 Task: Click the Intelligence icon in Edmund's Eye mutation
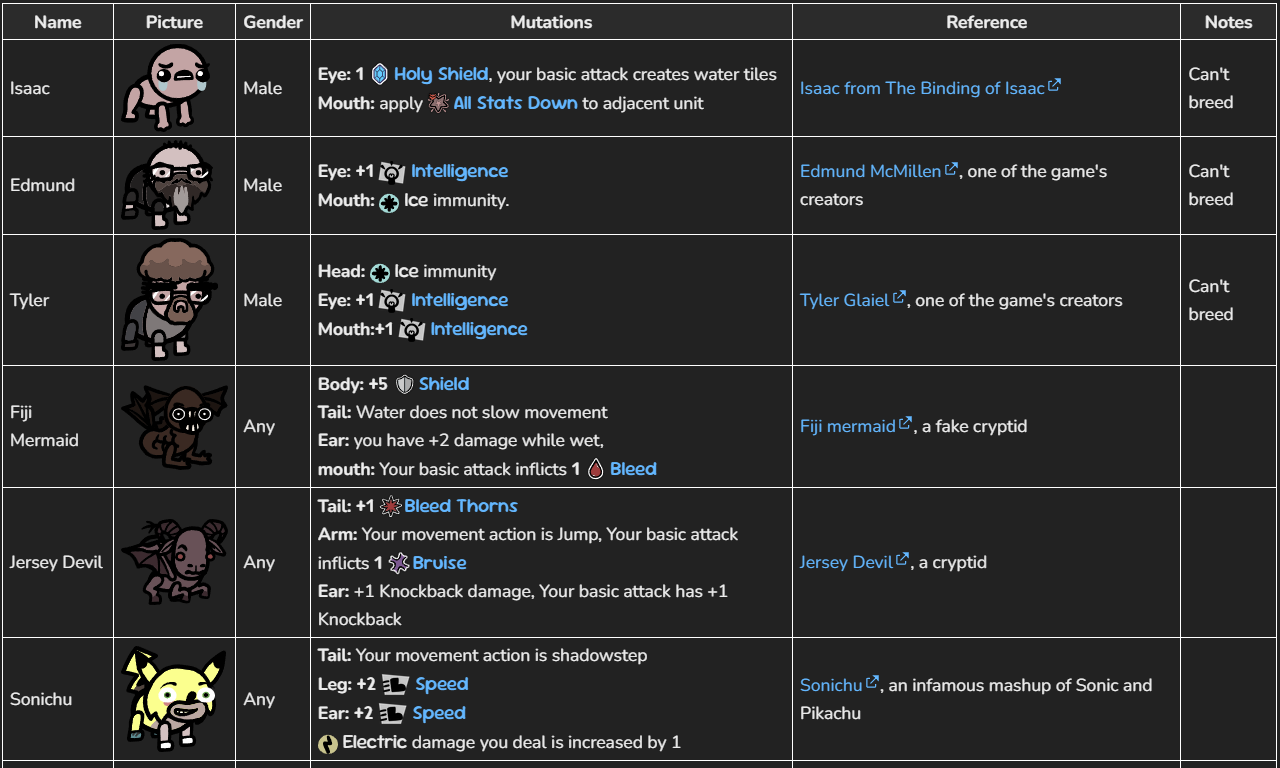[x=392, y=172]
